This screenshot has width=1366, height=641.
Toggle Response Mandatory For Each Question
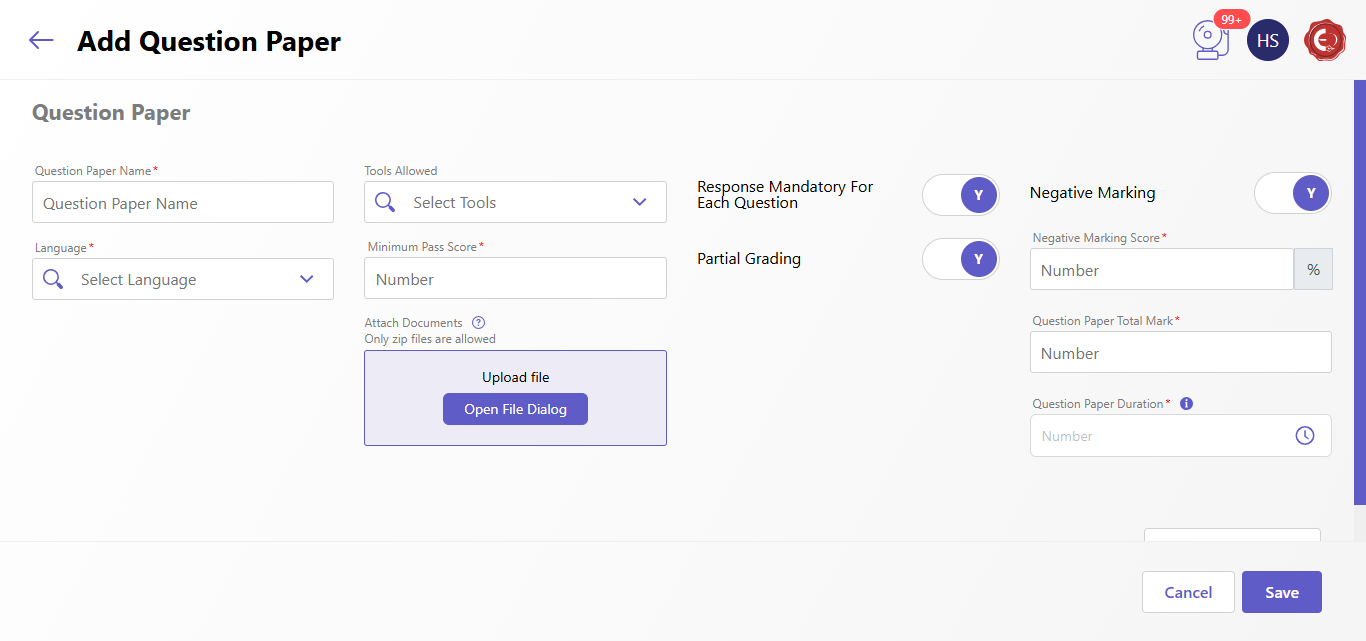(960, 195)
